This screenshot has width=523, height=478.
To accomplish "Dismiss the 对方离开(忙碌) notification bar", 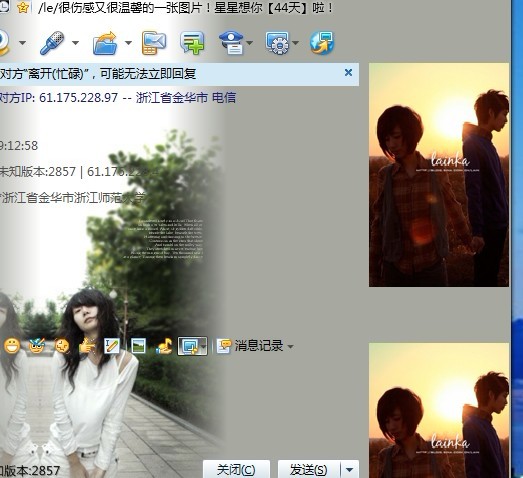I will click(348, 72).
